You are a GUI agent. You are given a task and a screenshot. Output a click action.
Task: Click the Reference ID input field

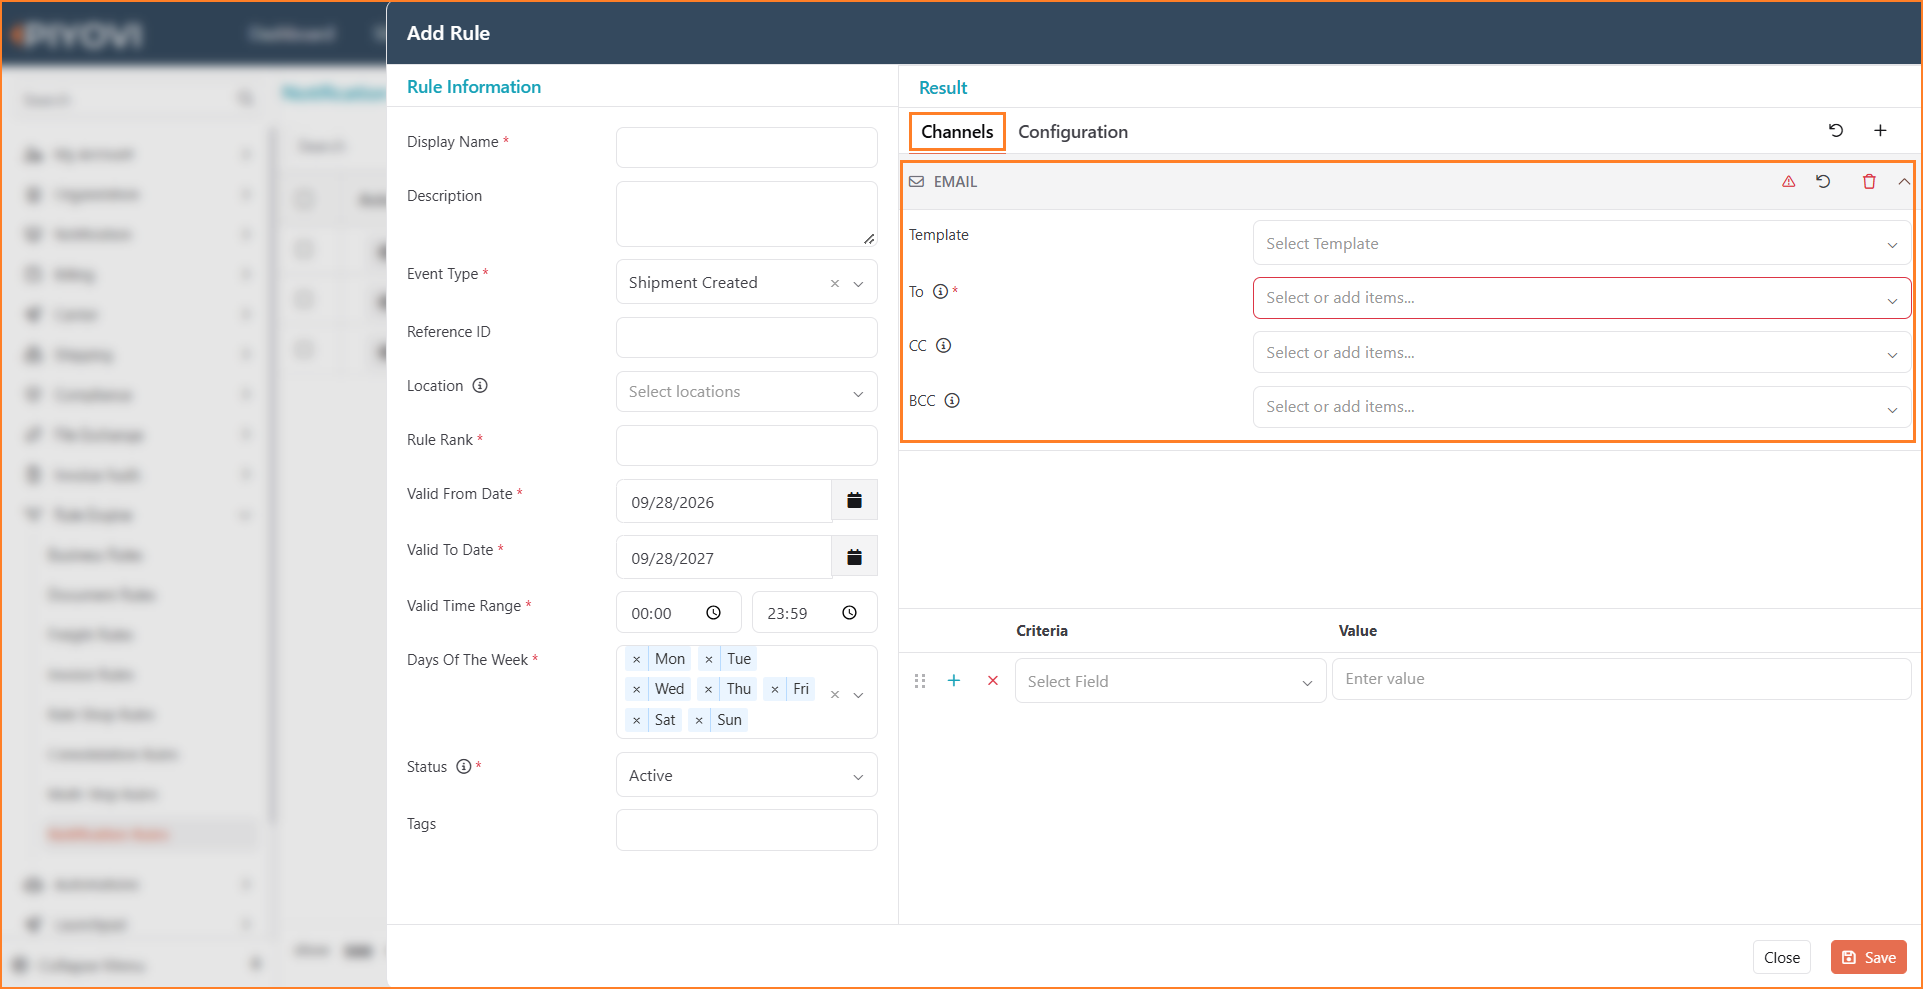point(747,337)
